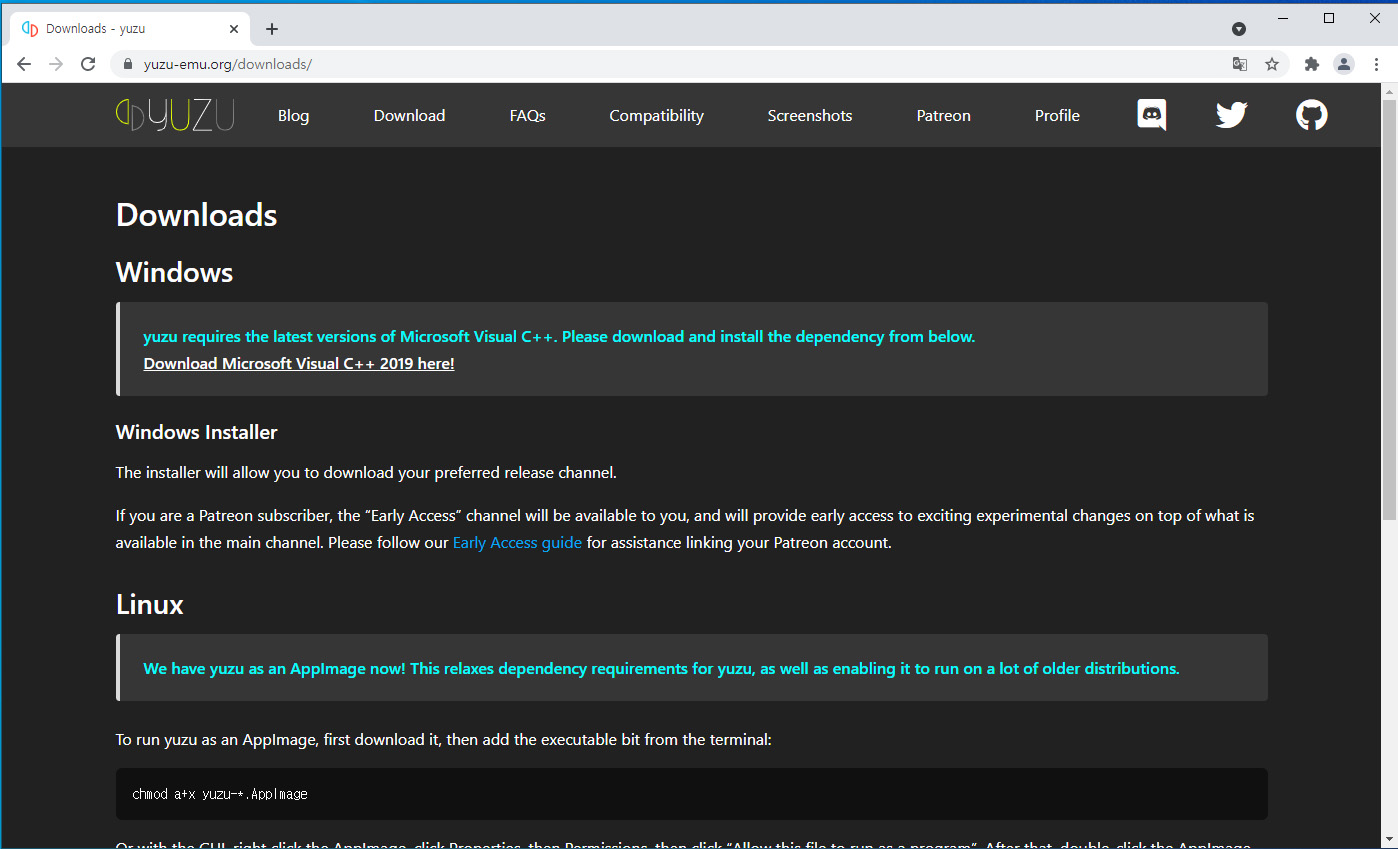Open the Chrome extensions puzzle icon
The height and width of the screenshot is (849, 1398).
tap(1312, 64)
